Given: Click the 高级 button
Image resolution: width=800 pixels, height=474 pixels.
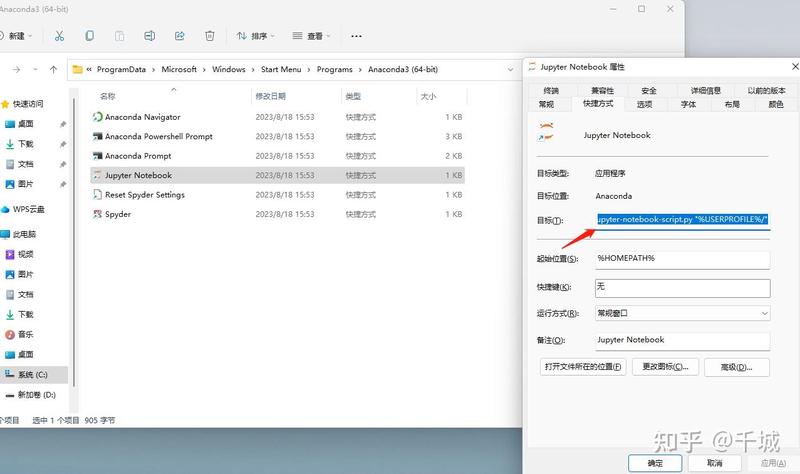Looking at the screenshot, I should point(737,367).
